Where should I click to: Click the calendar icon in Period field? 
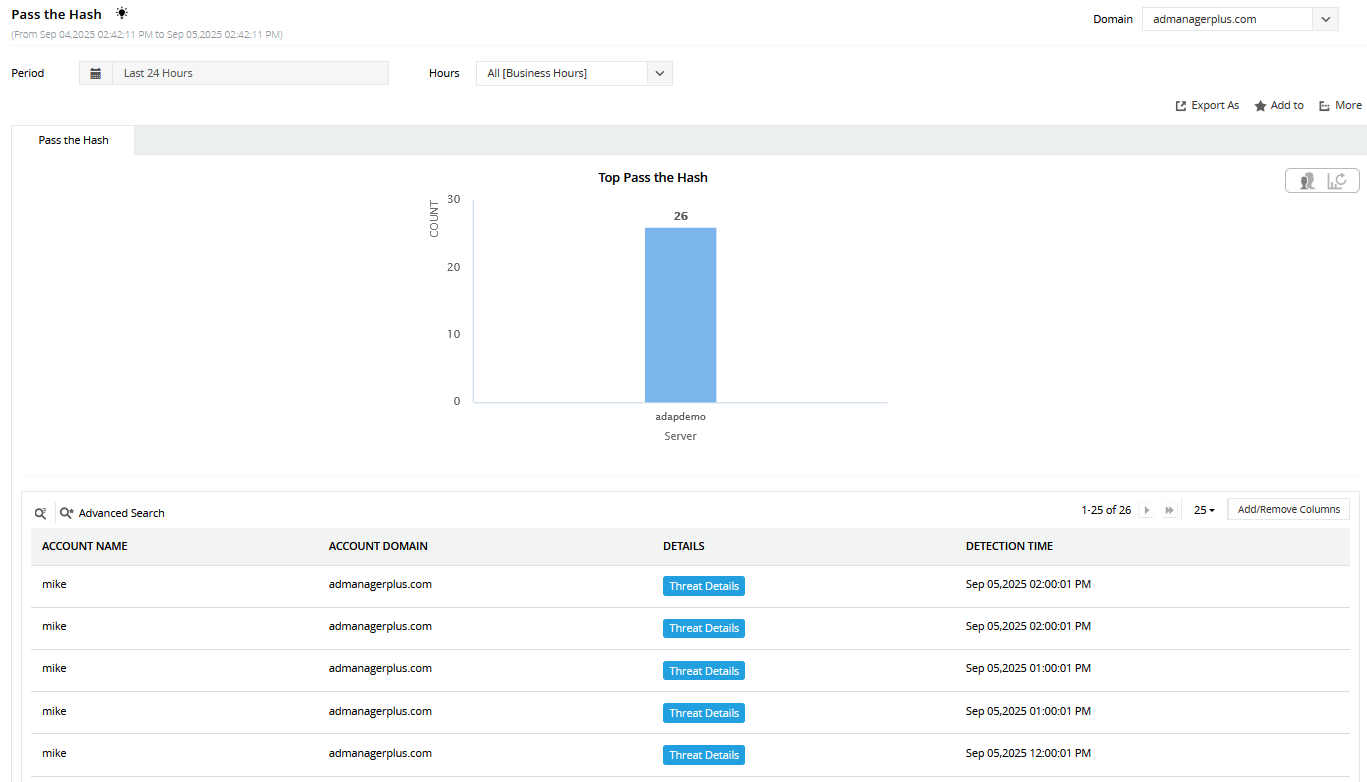tap(96, 73)
